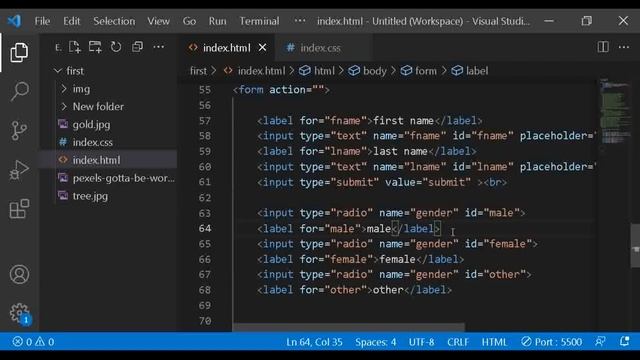Screen dimensions: 640x360
Task: Open the Run and Debug view
Action: [19, 170]
